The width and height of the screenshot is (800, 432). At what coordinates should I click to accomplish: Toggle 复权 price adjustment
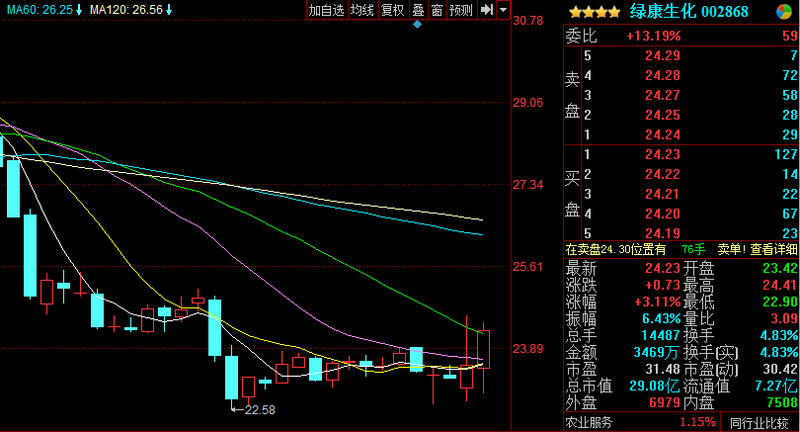tap(393, 10)
